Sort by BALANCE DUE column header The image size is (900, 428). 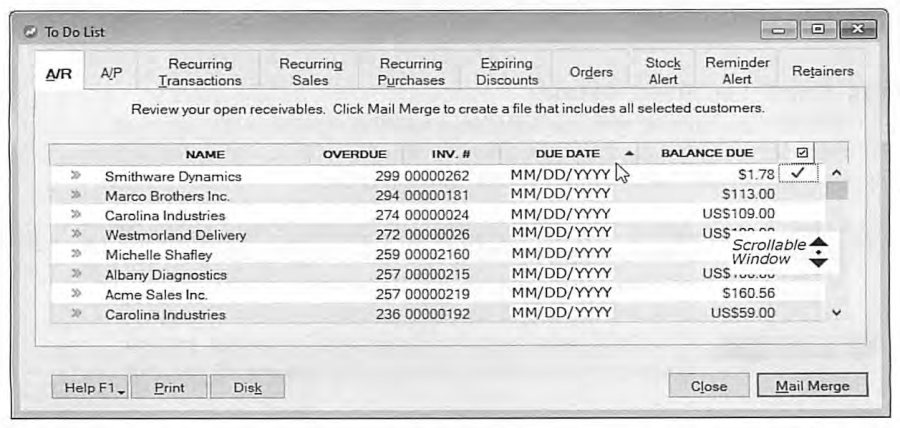[707, 153]
